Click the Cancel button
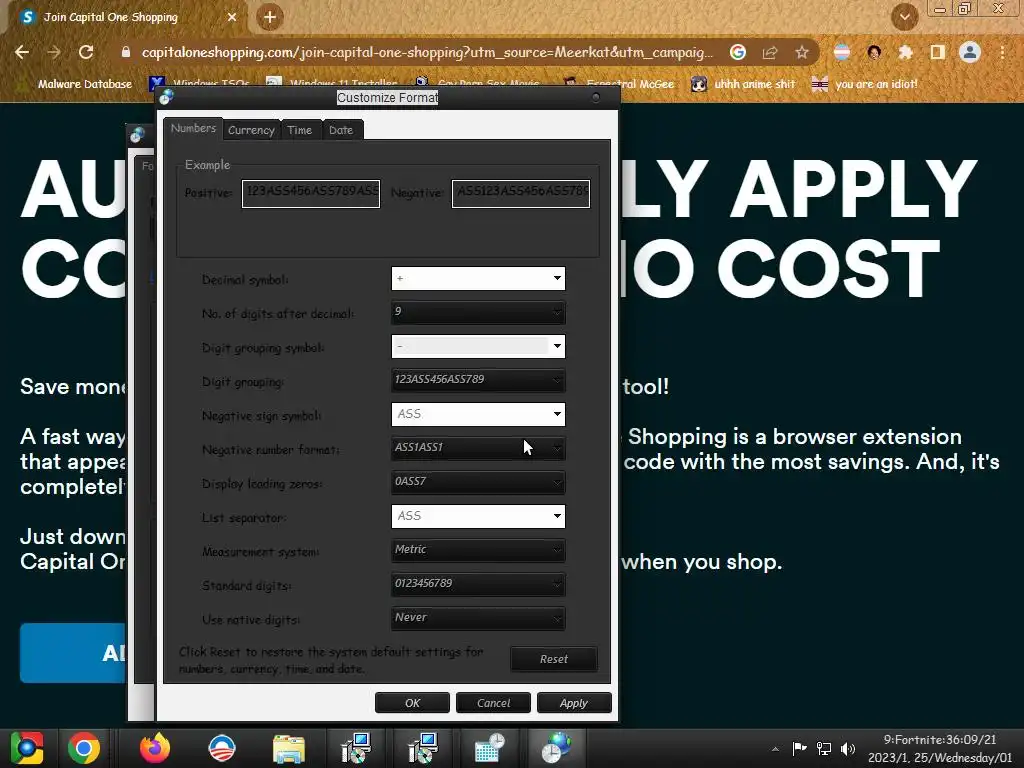Screen dimensions: 1024x768 tap(493, 703)
